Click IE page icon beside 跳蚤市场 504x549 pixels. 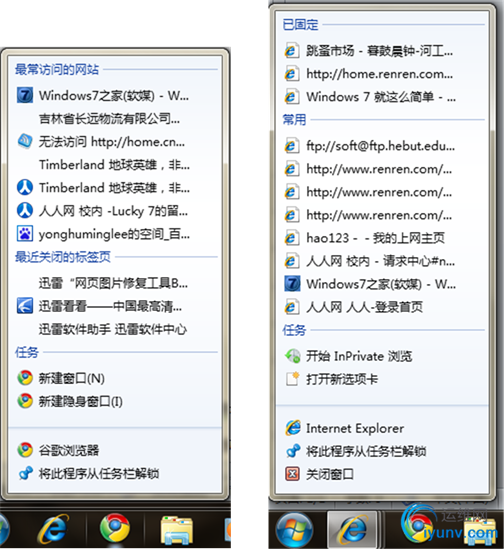coord(292,51)
